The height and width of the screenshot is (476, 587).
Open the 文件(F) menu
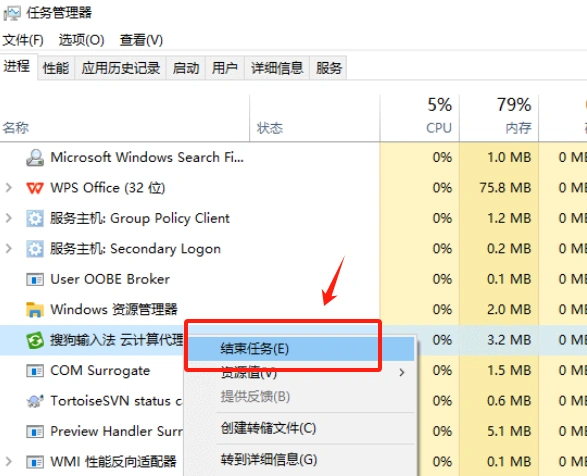pyautogui.click(x=23, y=40)
